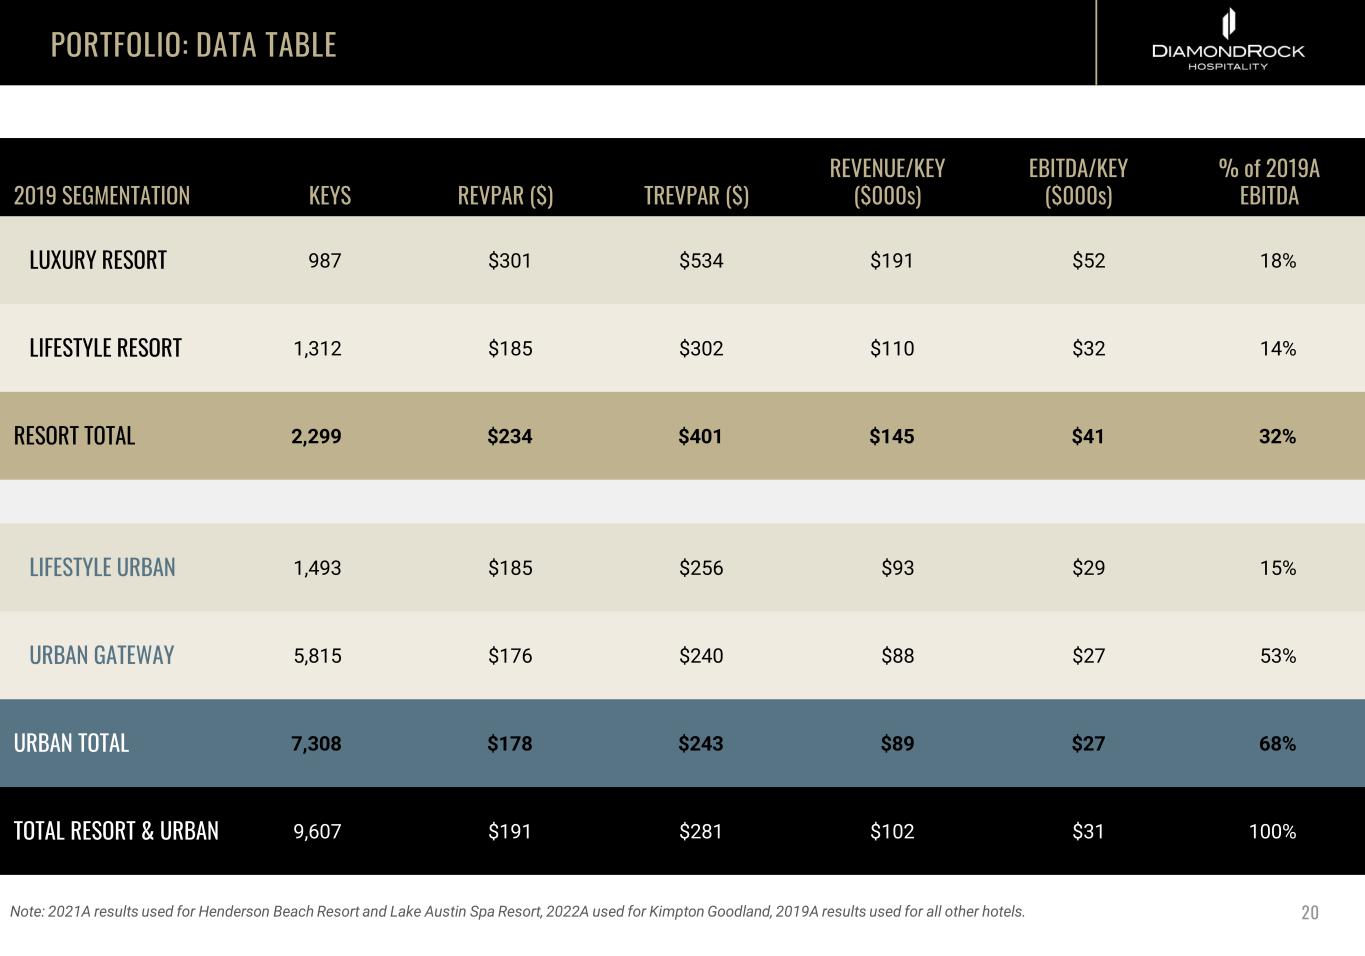The image size is (1365, 956).
Task: Click the KEYS column header
Action: coord(330,195)
